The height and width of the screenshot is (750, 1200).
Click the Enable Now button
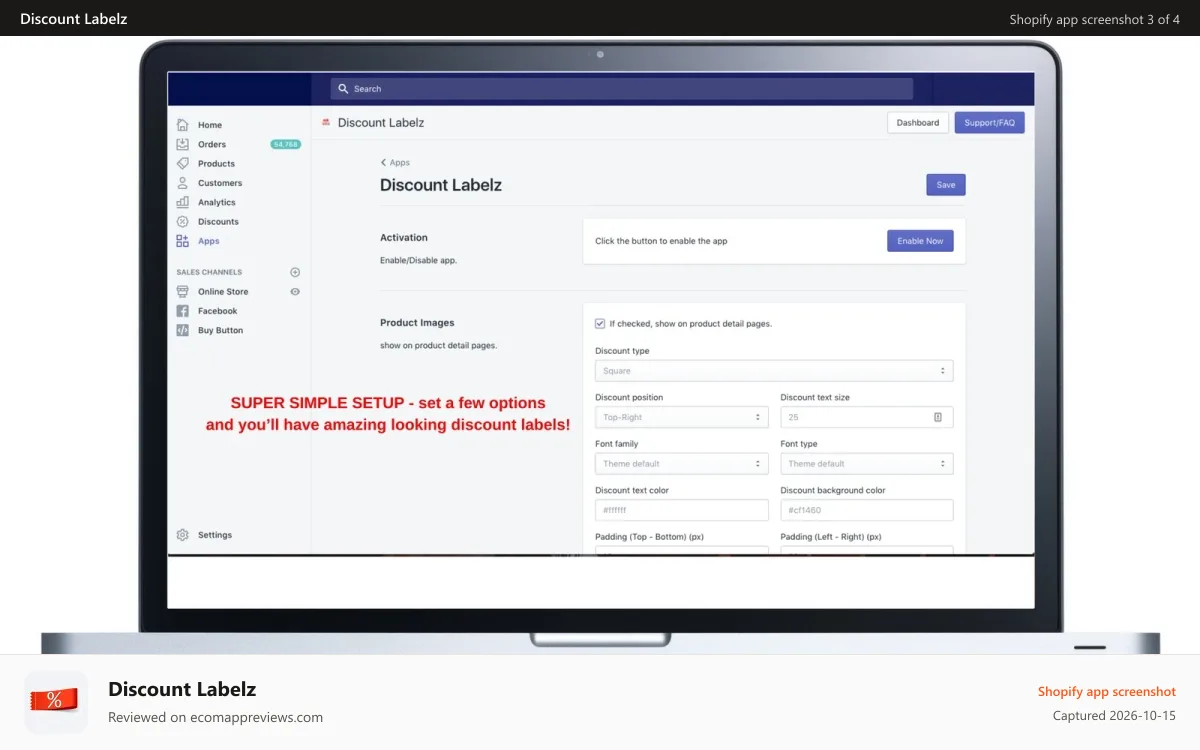pos(920,241)
